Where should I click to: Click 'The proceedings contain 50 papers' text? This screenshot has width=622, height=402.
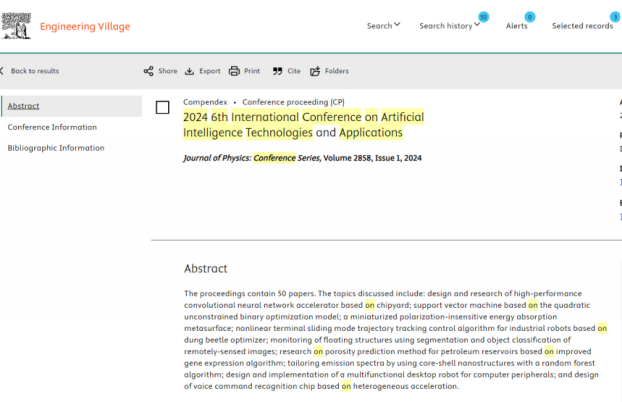[x=250, y=293]
